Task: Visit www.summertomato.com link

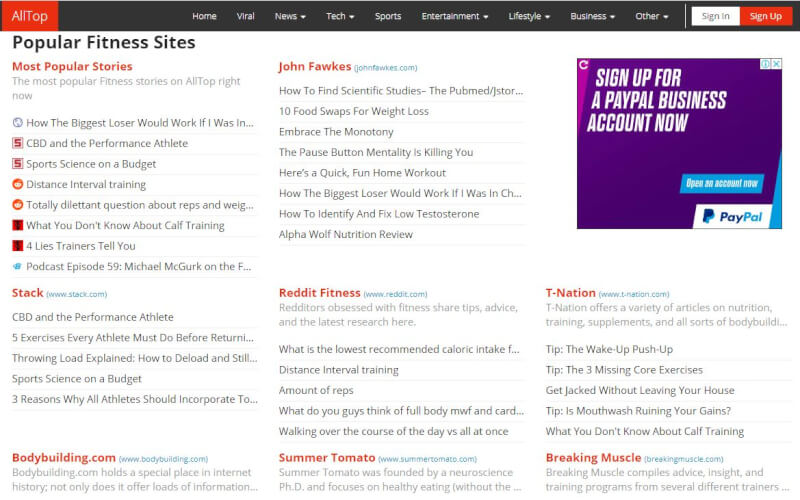Action: [x=428, y=459]
